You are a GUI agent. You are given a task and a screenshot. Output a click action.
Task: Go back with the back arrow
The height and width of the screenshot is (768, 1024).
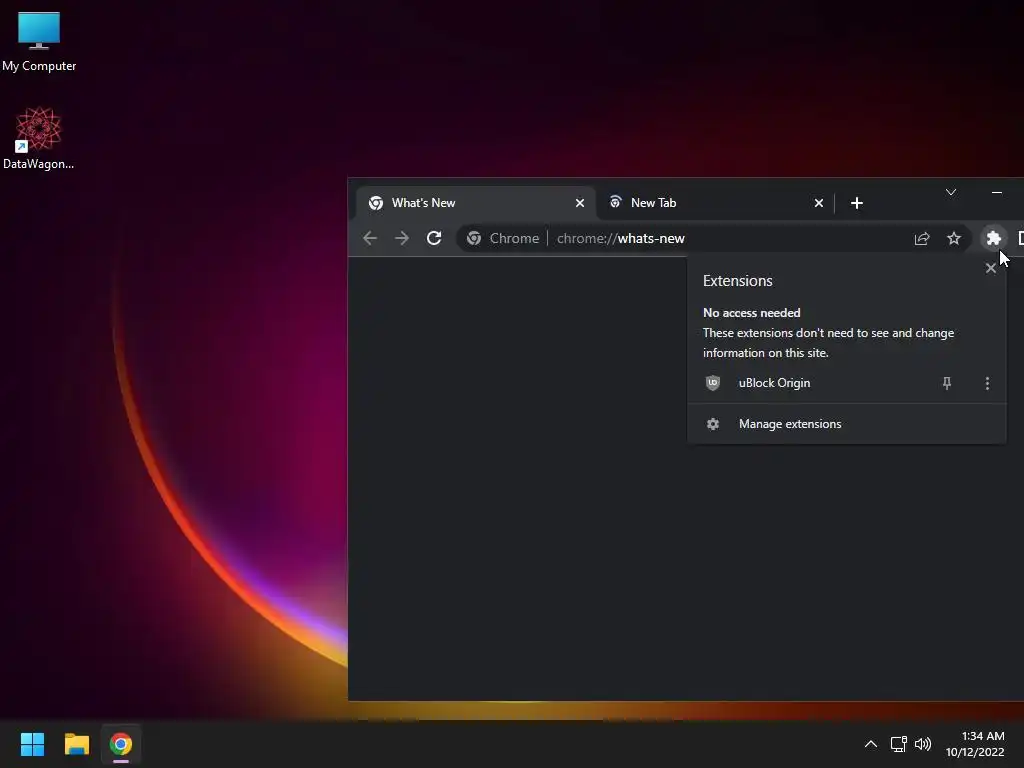coord(370,238)
